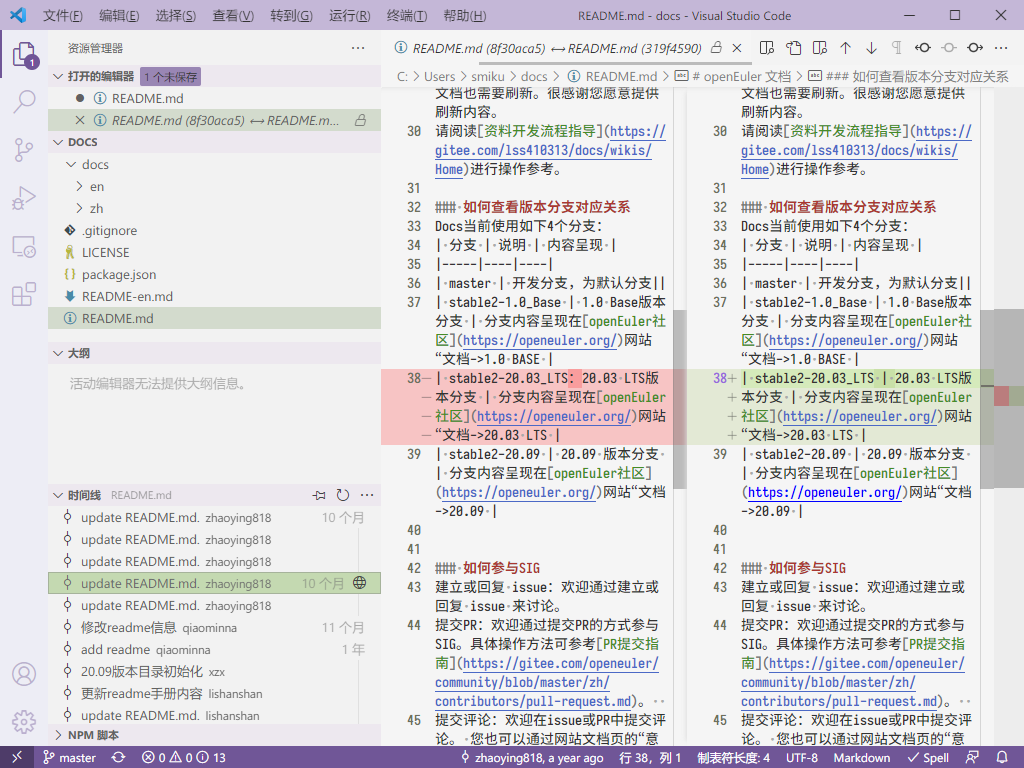Screen dimensions: 1024x768
Task: Open package.json in explorer
Action: 214,274
